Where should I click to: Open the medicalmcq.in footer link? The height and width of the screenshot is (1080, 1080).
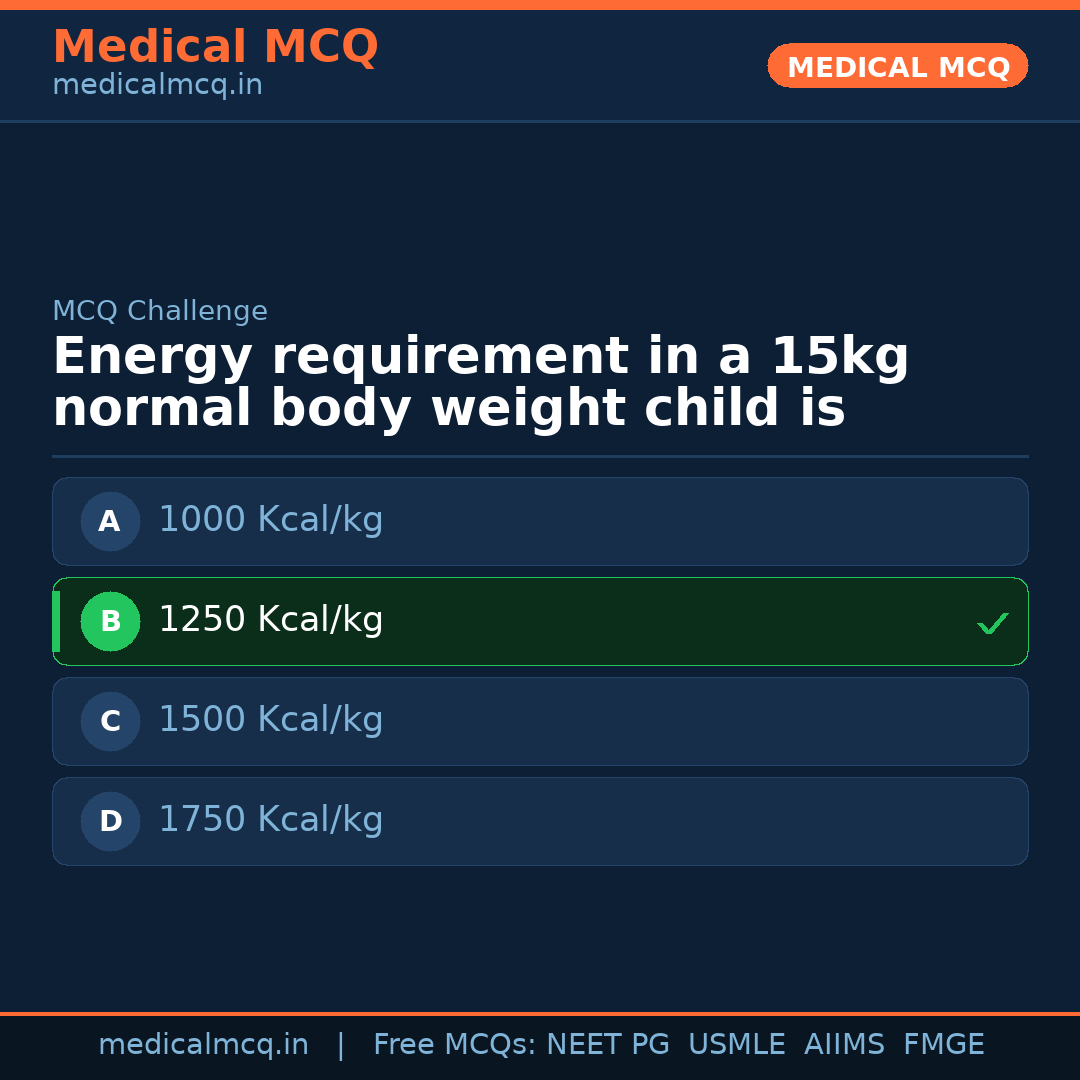[x=204, y=1044]
